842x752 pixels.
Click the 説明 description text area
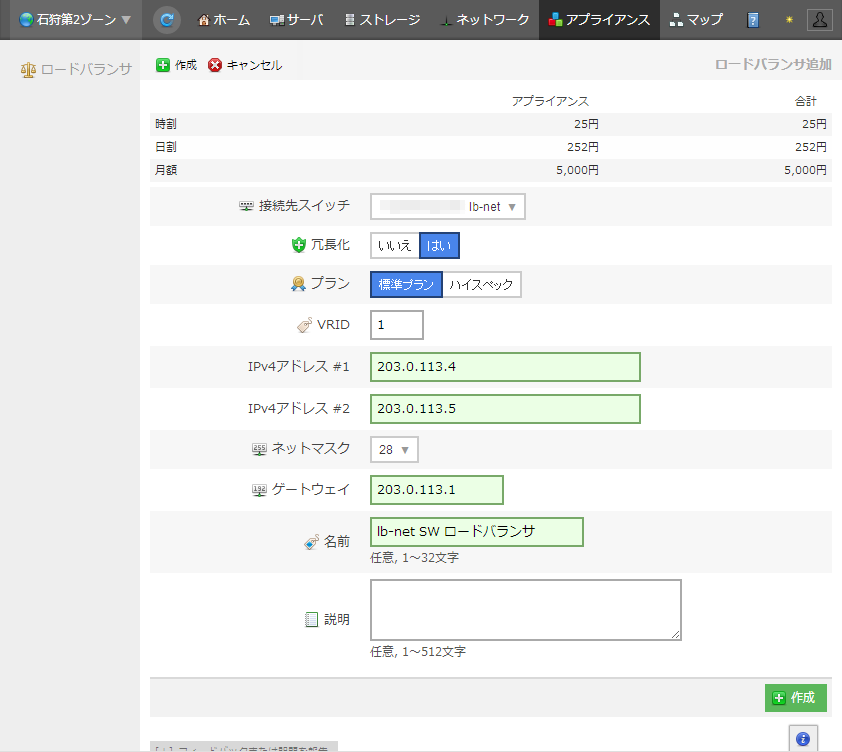pos(525,609)
